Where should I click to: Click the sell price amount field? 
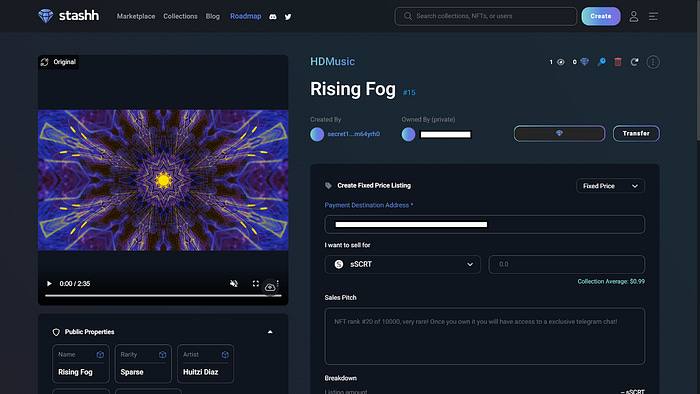pyautogui.click(x=567, y=264)
